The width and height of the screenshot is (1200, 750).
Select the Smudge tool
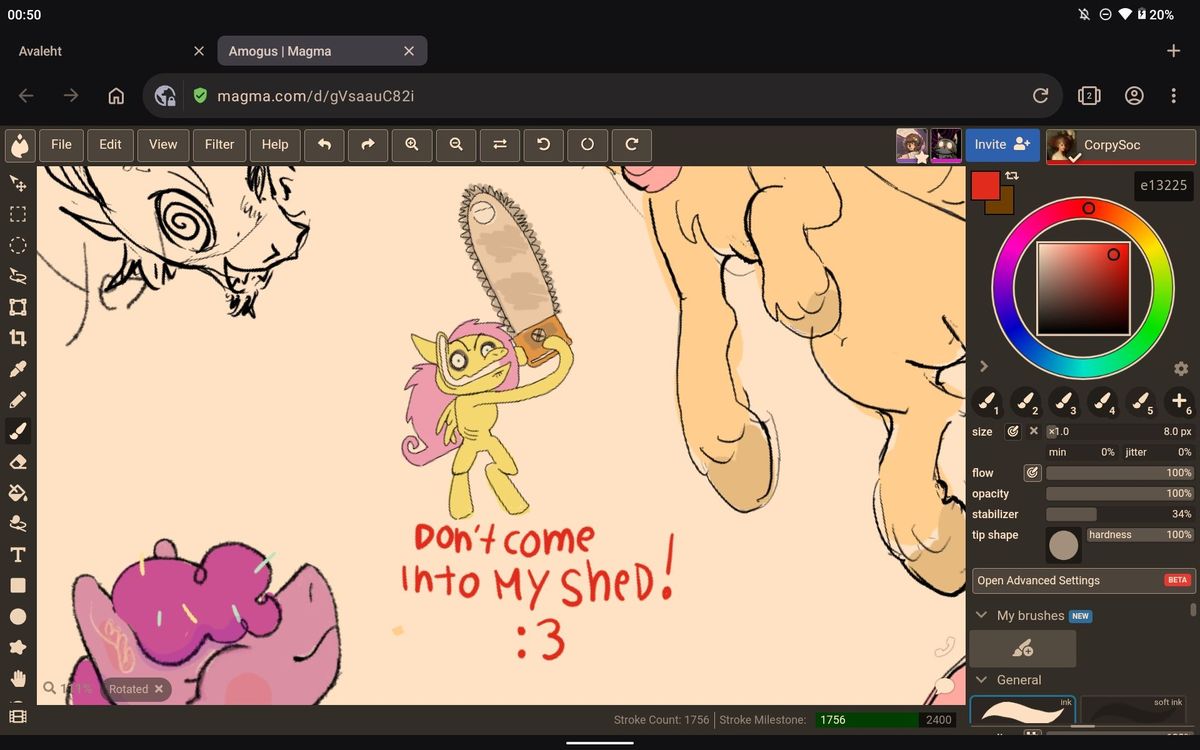tap(17, 524)
